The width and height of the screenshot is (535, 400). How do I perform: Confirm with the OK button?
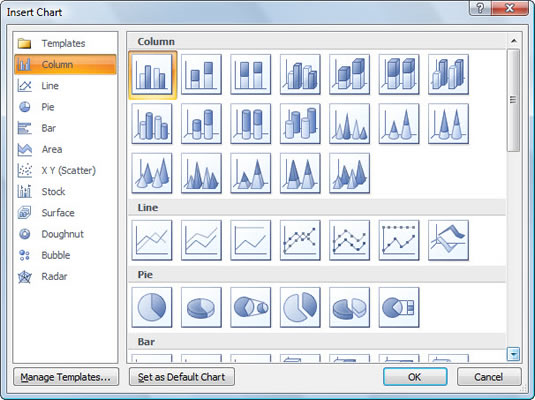(415, 377)
